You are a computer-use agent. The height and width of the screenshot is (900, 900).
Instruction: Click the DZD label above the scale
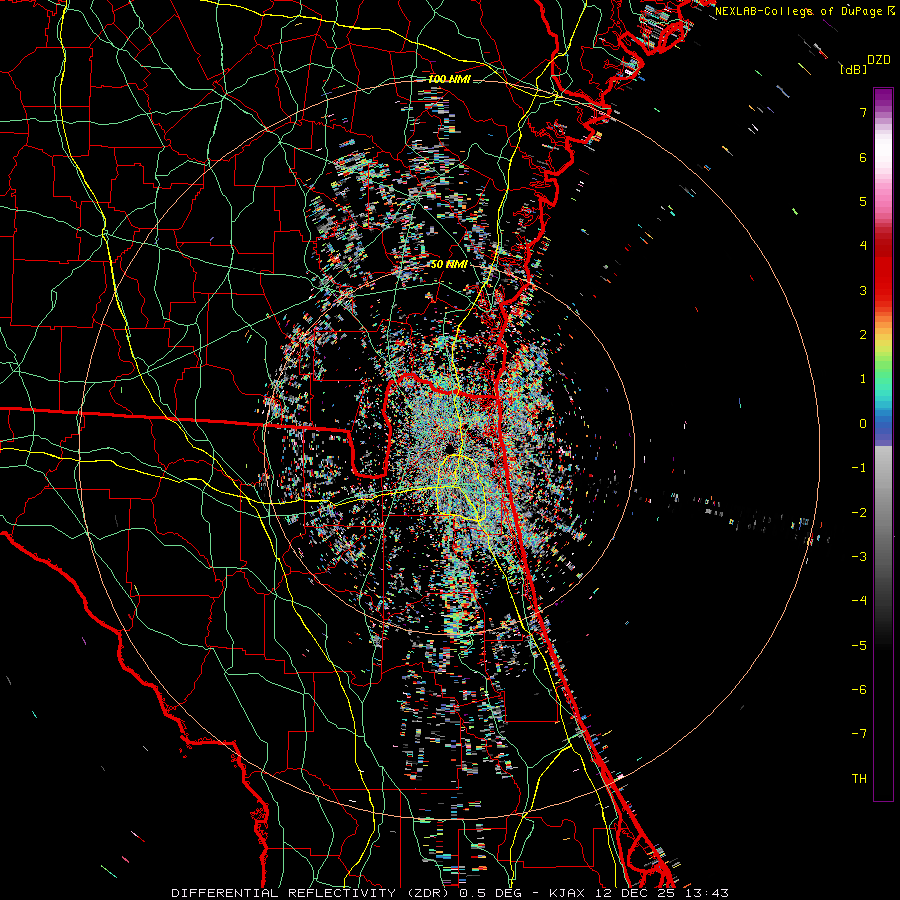(x=879, y=60)
